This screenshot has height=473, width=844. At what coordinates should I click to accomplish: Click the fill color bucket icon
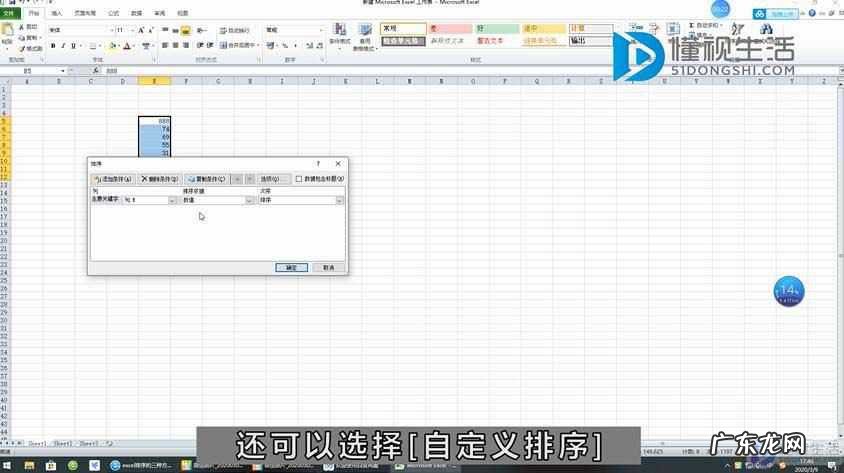tap(112, 46)
